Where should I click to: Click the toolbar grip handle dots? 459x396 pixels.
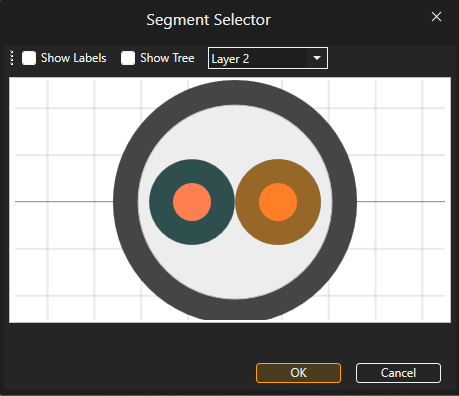12,58
